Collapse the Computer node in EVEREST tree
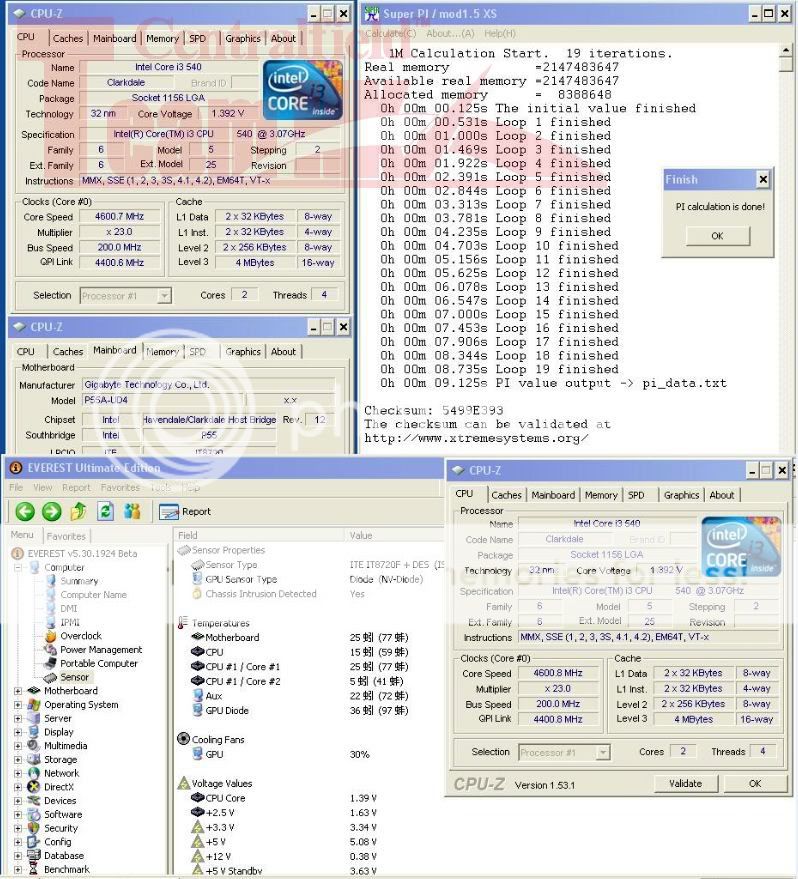This screenshot has width=798, height=879. [18, 567]
